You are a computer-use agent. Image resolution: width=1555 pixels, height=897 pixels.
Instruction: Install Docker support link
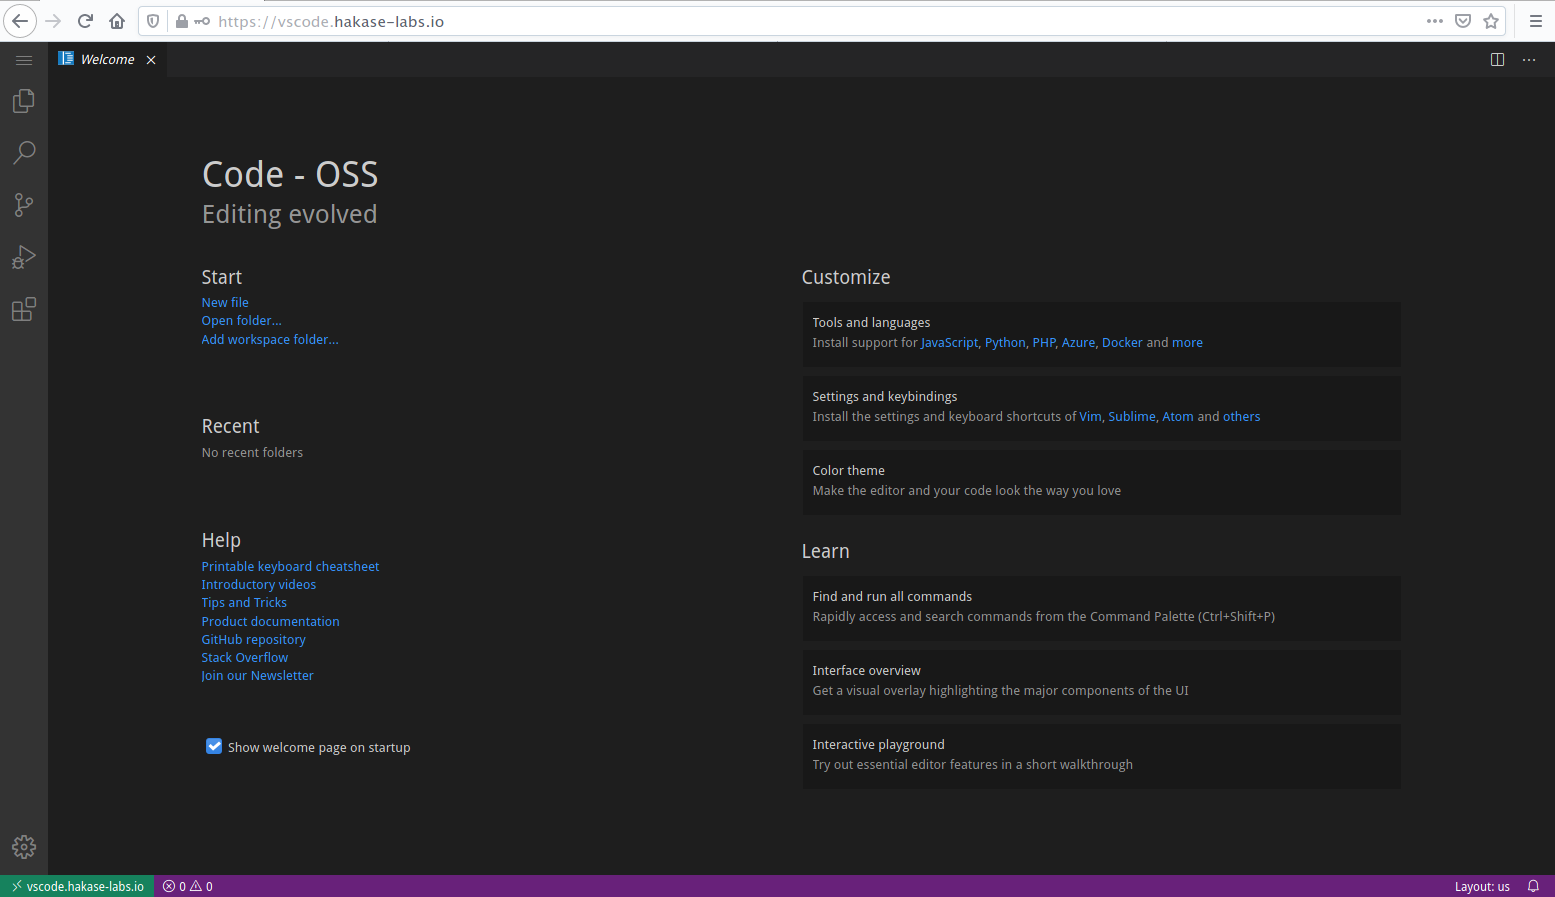[x=1122, y=343]
